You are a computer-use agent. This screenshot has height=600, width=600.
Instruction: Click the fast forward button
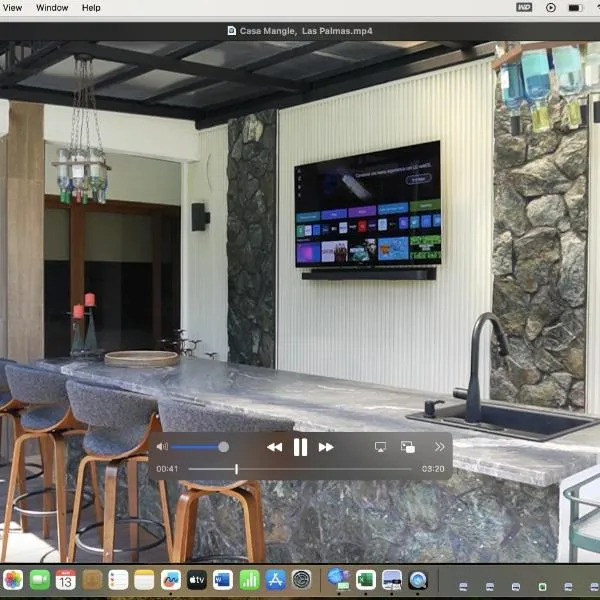(326, 447)
